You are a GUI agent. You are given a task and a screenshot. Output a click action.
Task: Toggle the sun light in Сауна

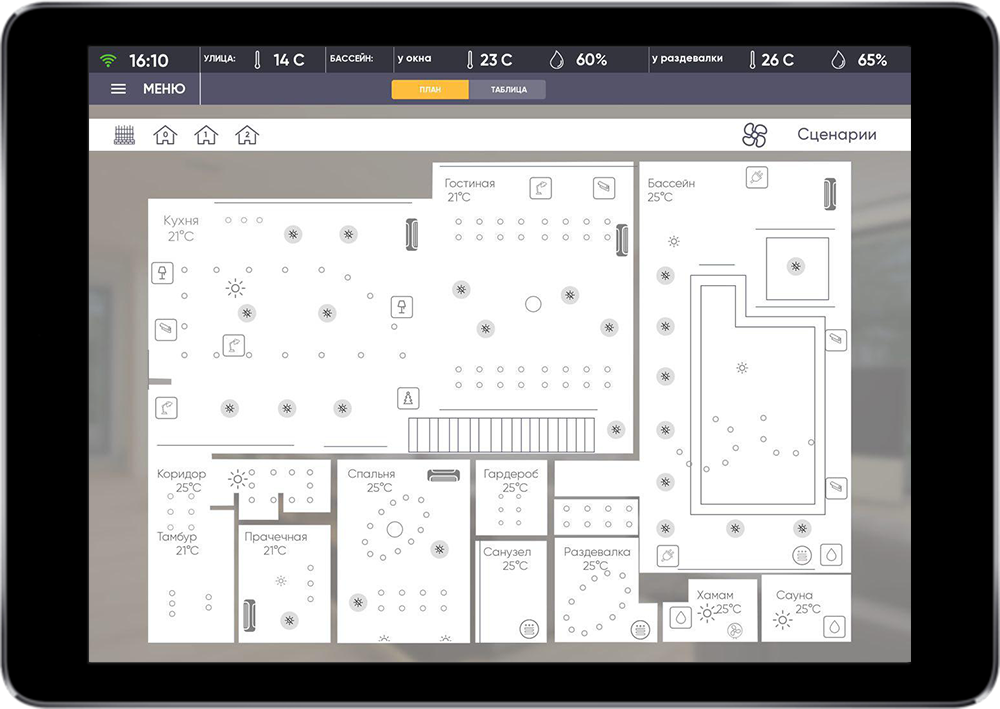pyautogui.click(x=782, y=621)
